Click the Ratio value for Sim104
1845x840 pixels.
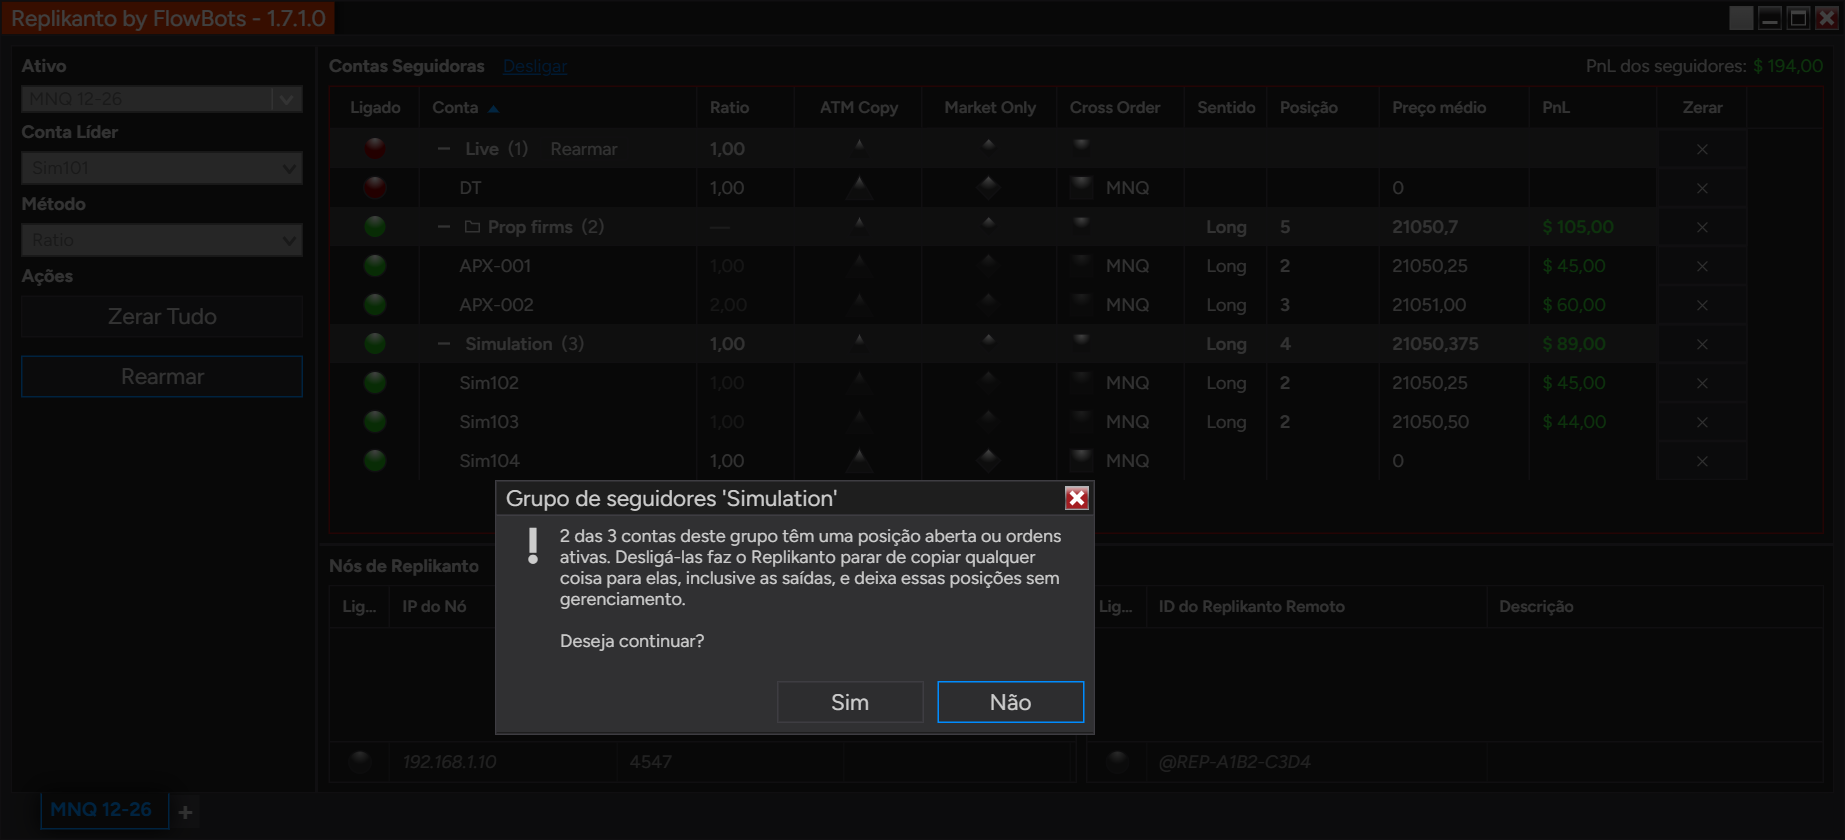(727, 461)
